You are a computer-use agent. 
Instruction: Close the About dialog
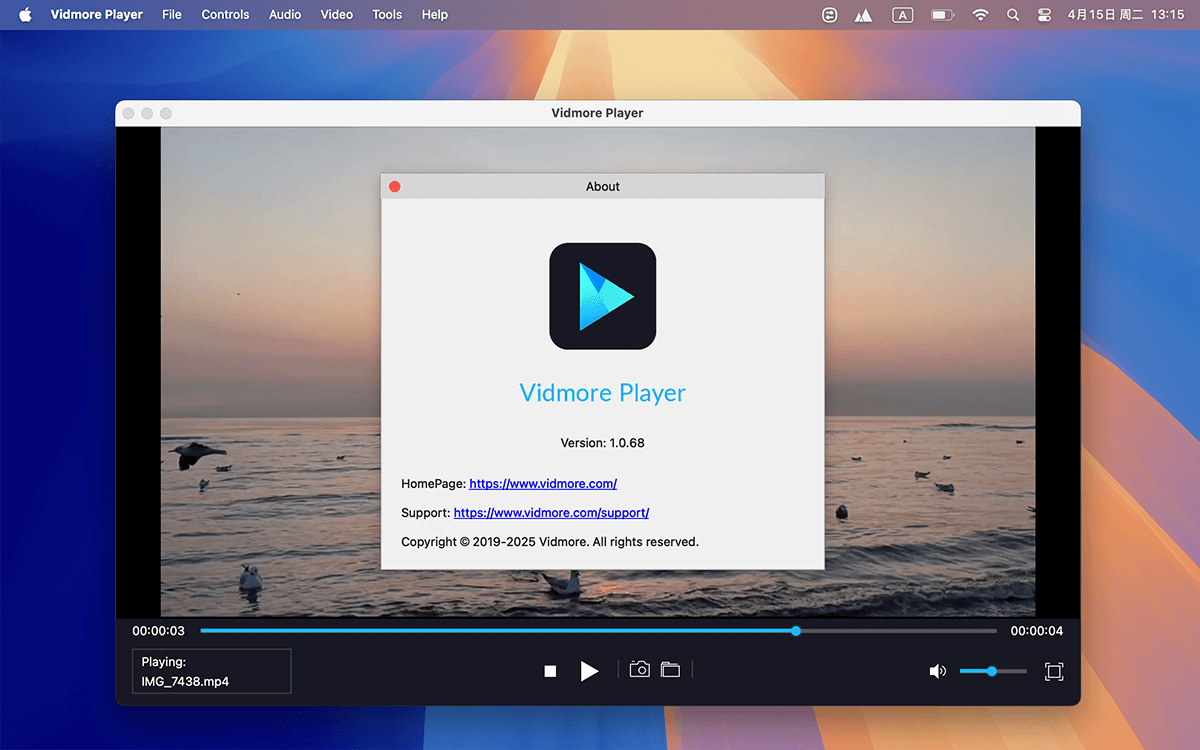coord(395,187)
